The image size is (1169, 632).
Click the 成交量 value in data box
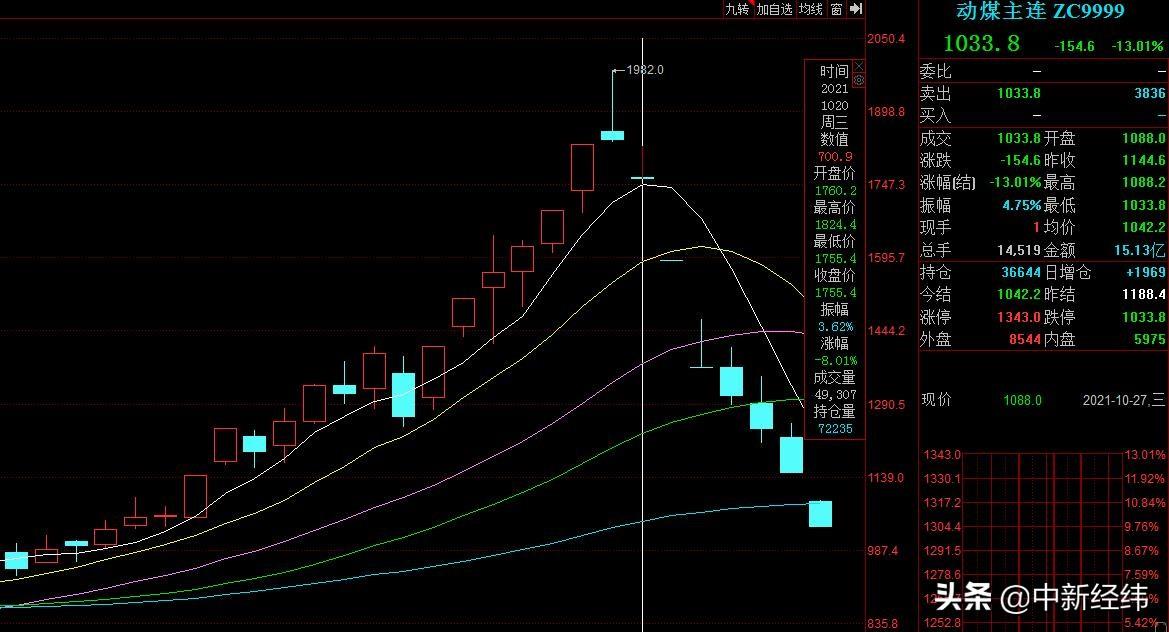[834, 394]
